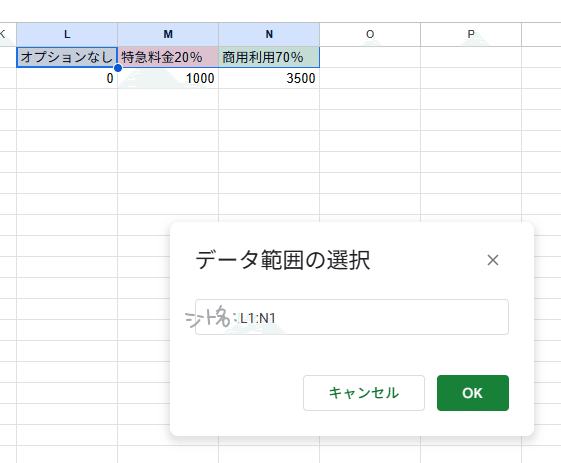Confirm the range with the OK button
The width and height of the screenshot is (561, 463).
pos(473,393)
